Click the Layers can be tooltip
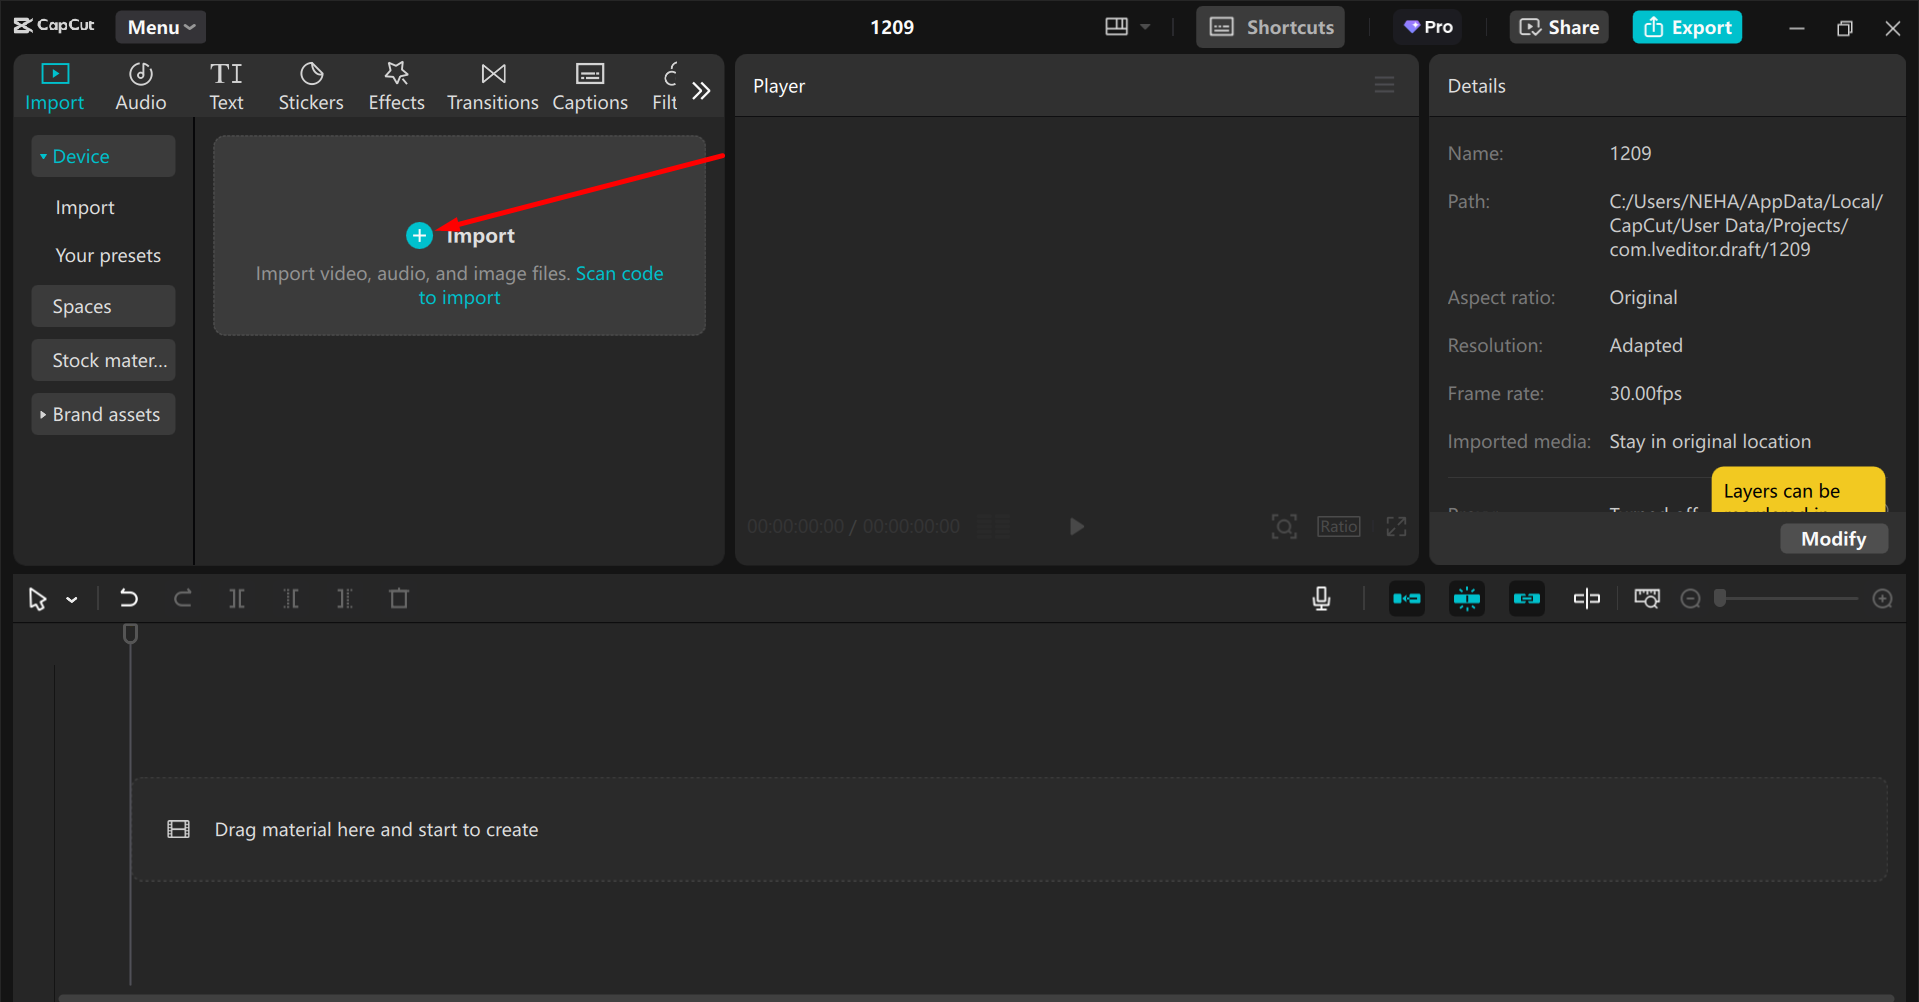The image size is (1919, 1002). pos(1798,490)
